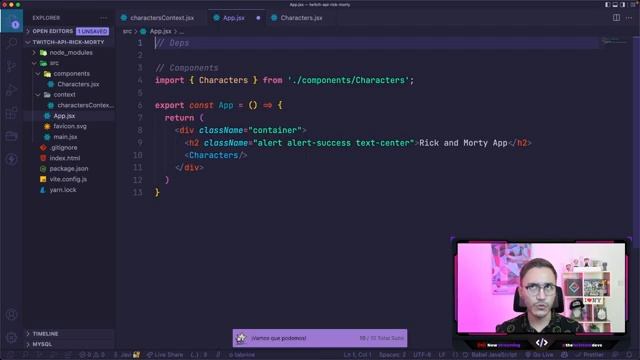
Task: Open vite.config.js in the file tree
Action: pos(68,179)
